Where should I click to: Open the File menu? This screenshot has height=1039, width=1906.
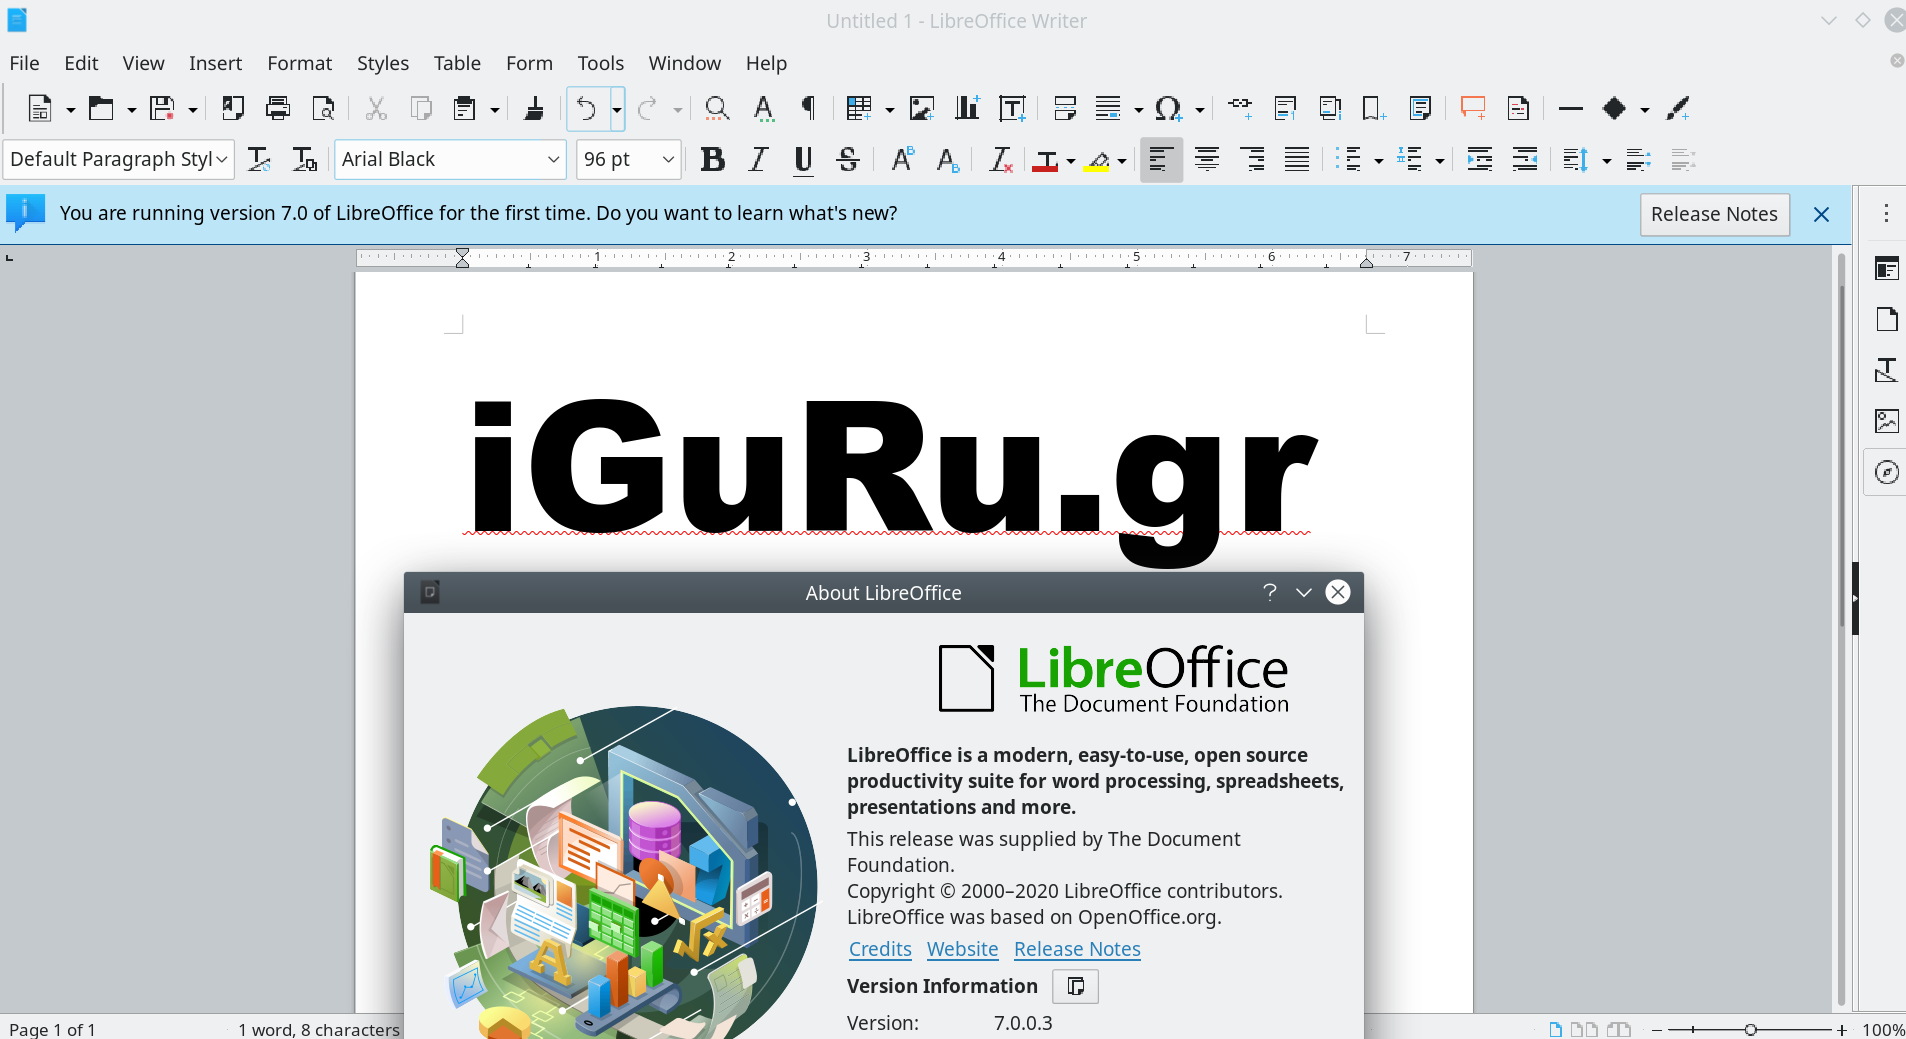25,63
